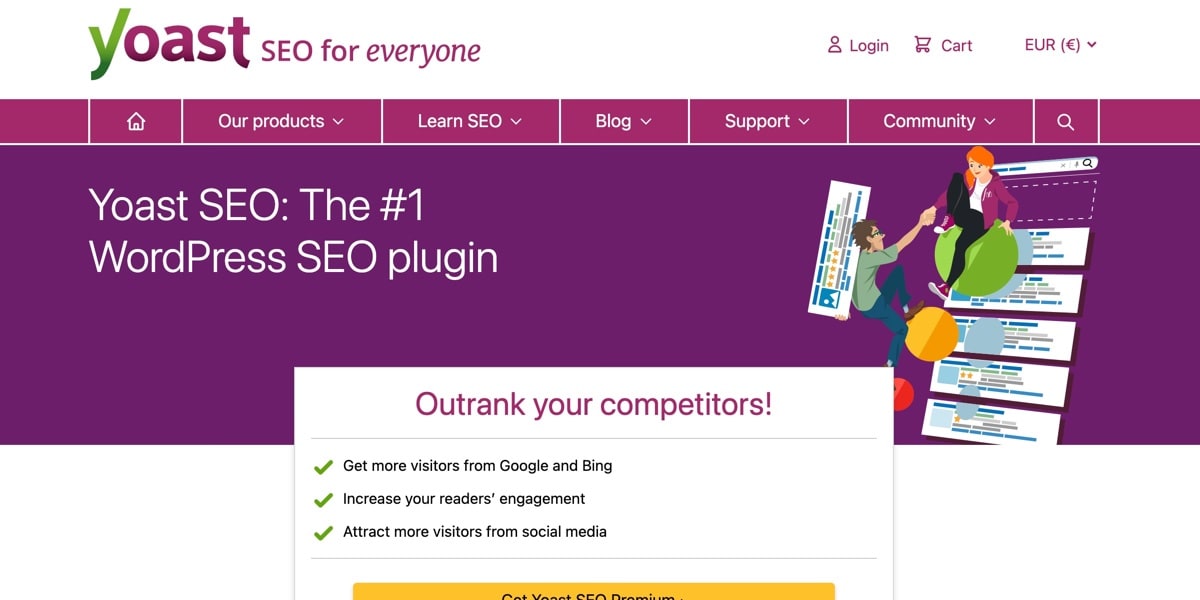Click checkmark beside social media visitors
Screen dimensions: 1200x600
[x=323, y=533]
